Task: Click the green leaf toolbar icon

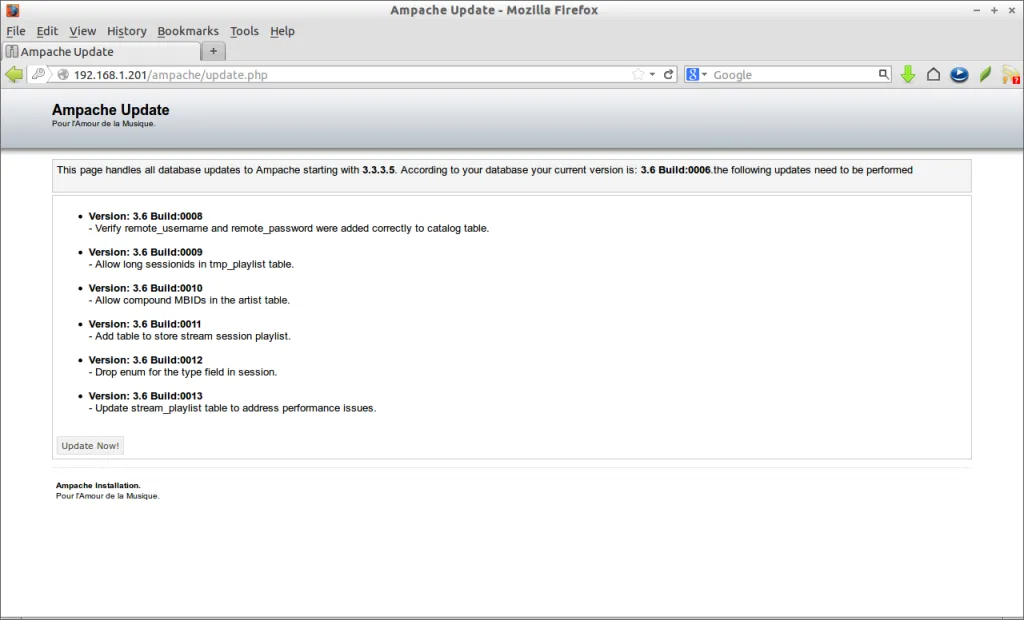Action: coord(985,74)
